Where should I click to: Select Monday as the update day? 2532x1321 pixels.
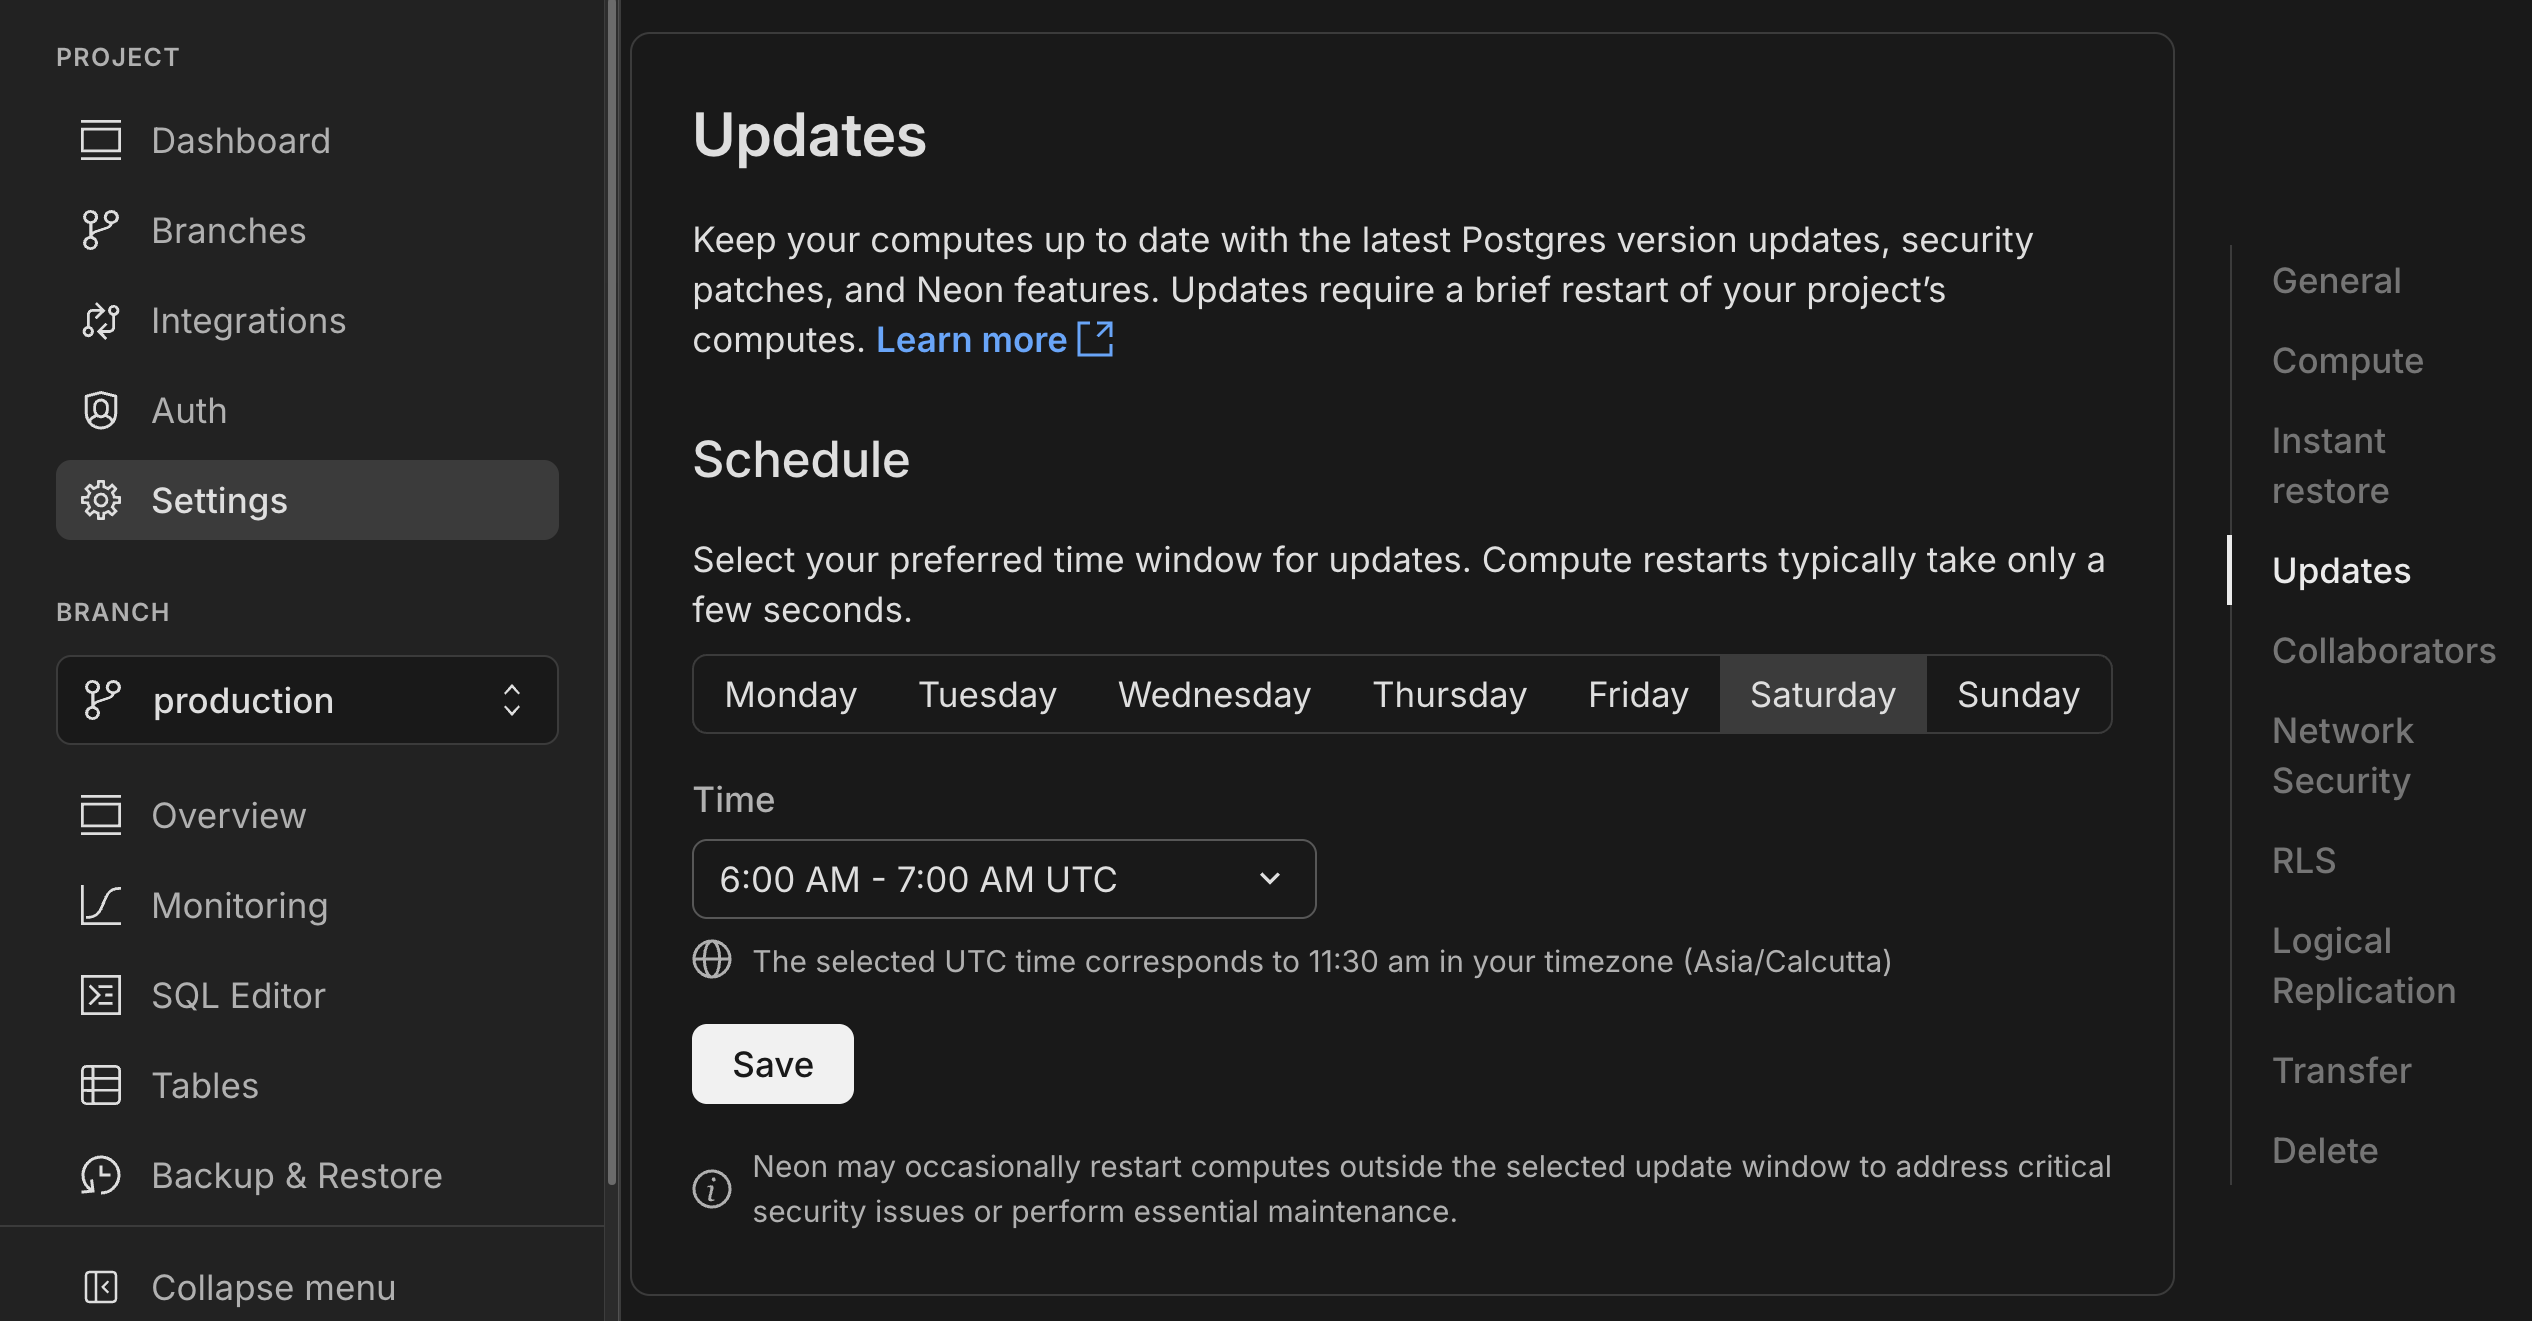[x=789, y=694]
